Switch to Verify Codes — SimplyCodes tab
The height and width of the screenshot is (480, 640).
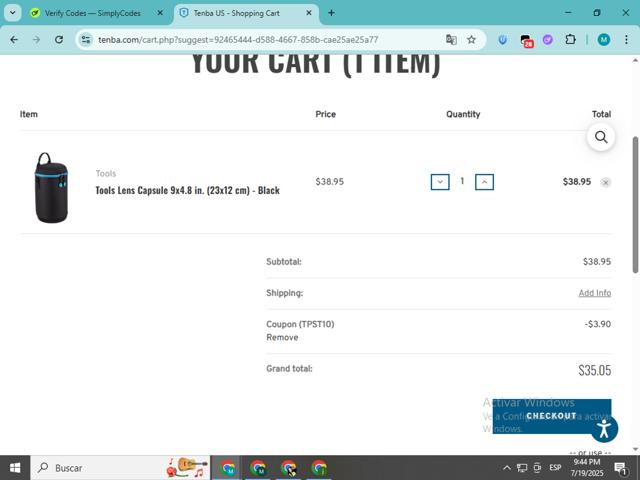click(92, 13)
